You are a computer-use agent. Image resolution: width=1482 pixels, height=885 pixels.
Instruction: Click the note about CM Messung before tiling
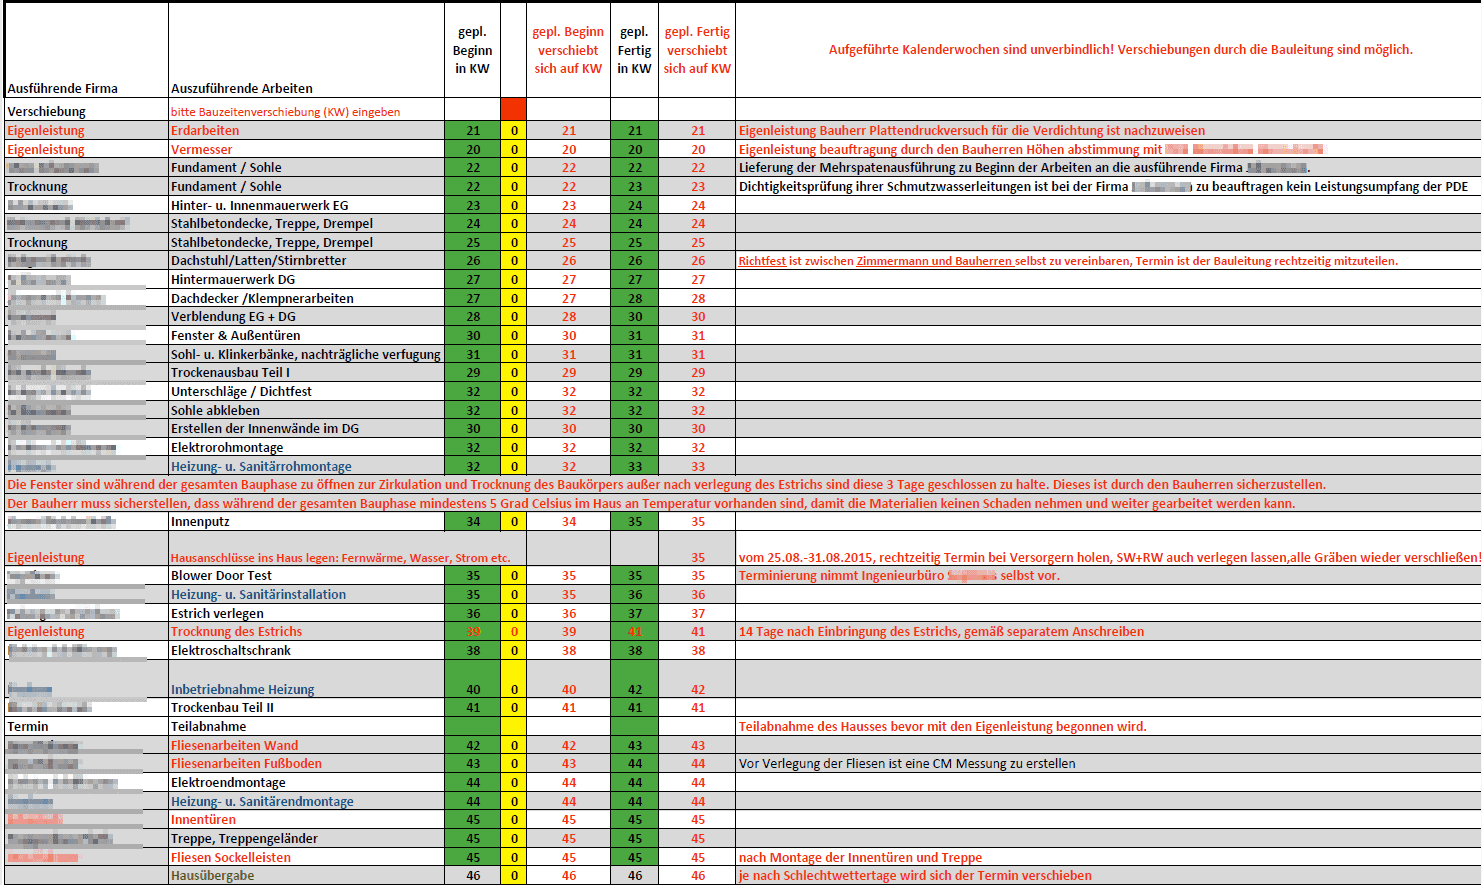(907, 764)
